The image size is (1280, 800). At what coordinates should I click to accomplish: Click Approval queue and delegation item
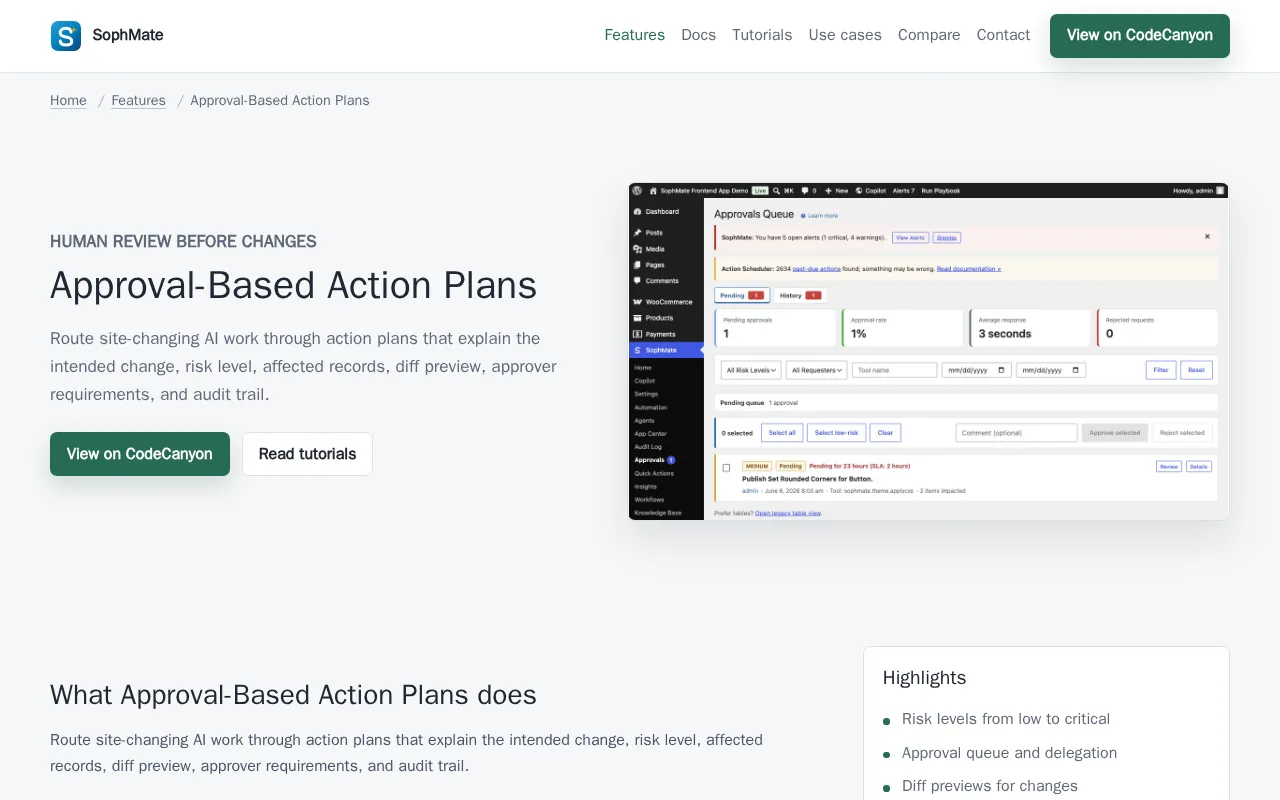coord(1009,753)
